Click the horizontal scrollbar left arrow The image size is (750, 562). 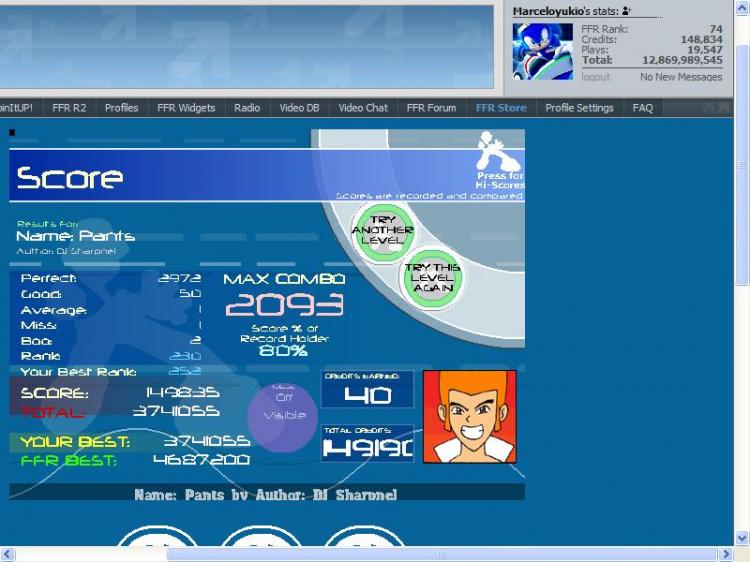click(x=8, y=553)
